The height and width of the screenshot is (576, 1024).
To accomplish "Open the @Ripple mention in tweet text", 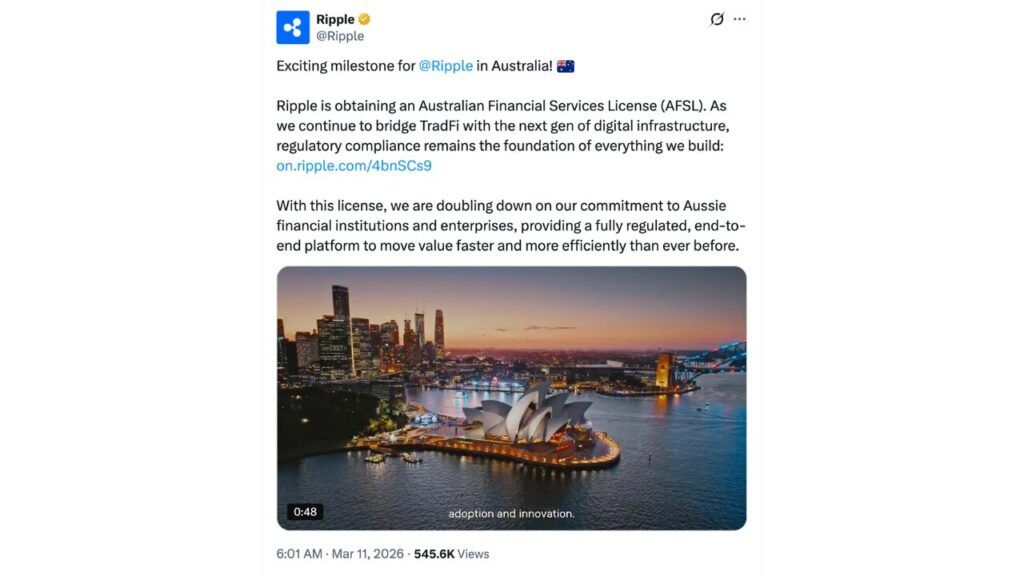I will click(445, 66).
